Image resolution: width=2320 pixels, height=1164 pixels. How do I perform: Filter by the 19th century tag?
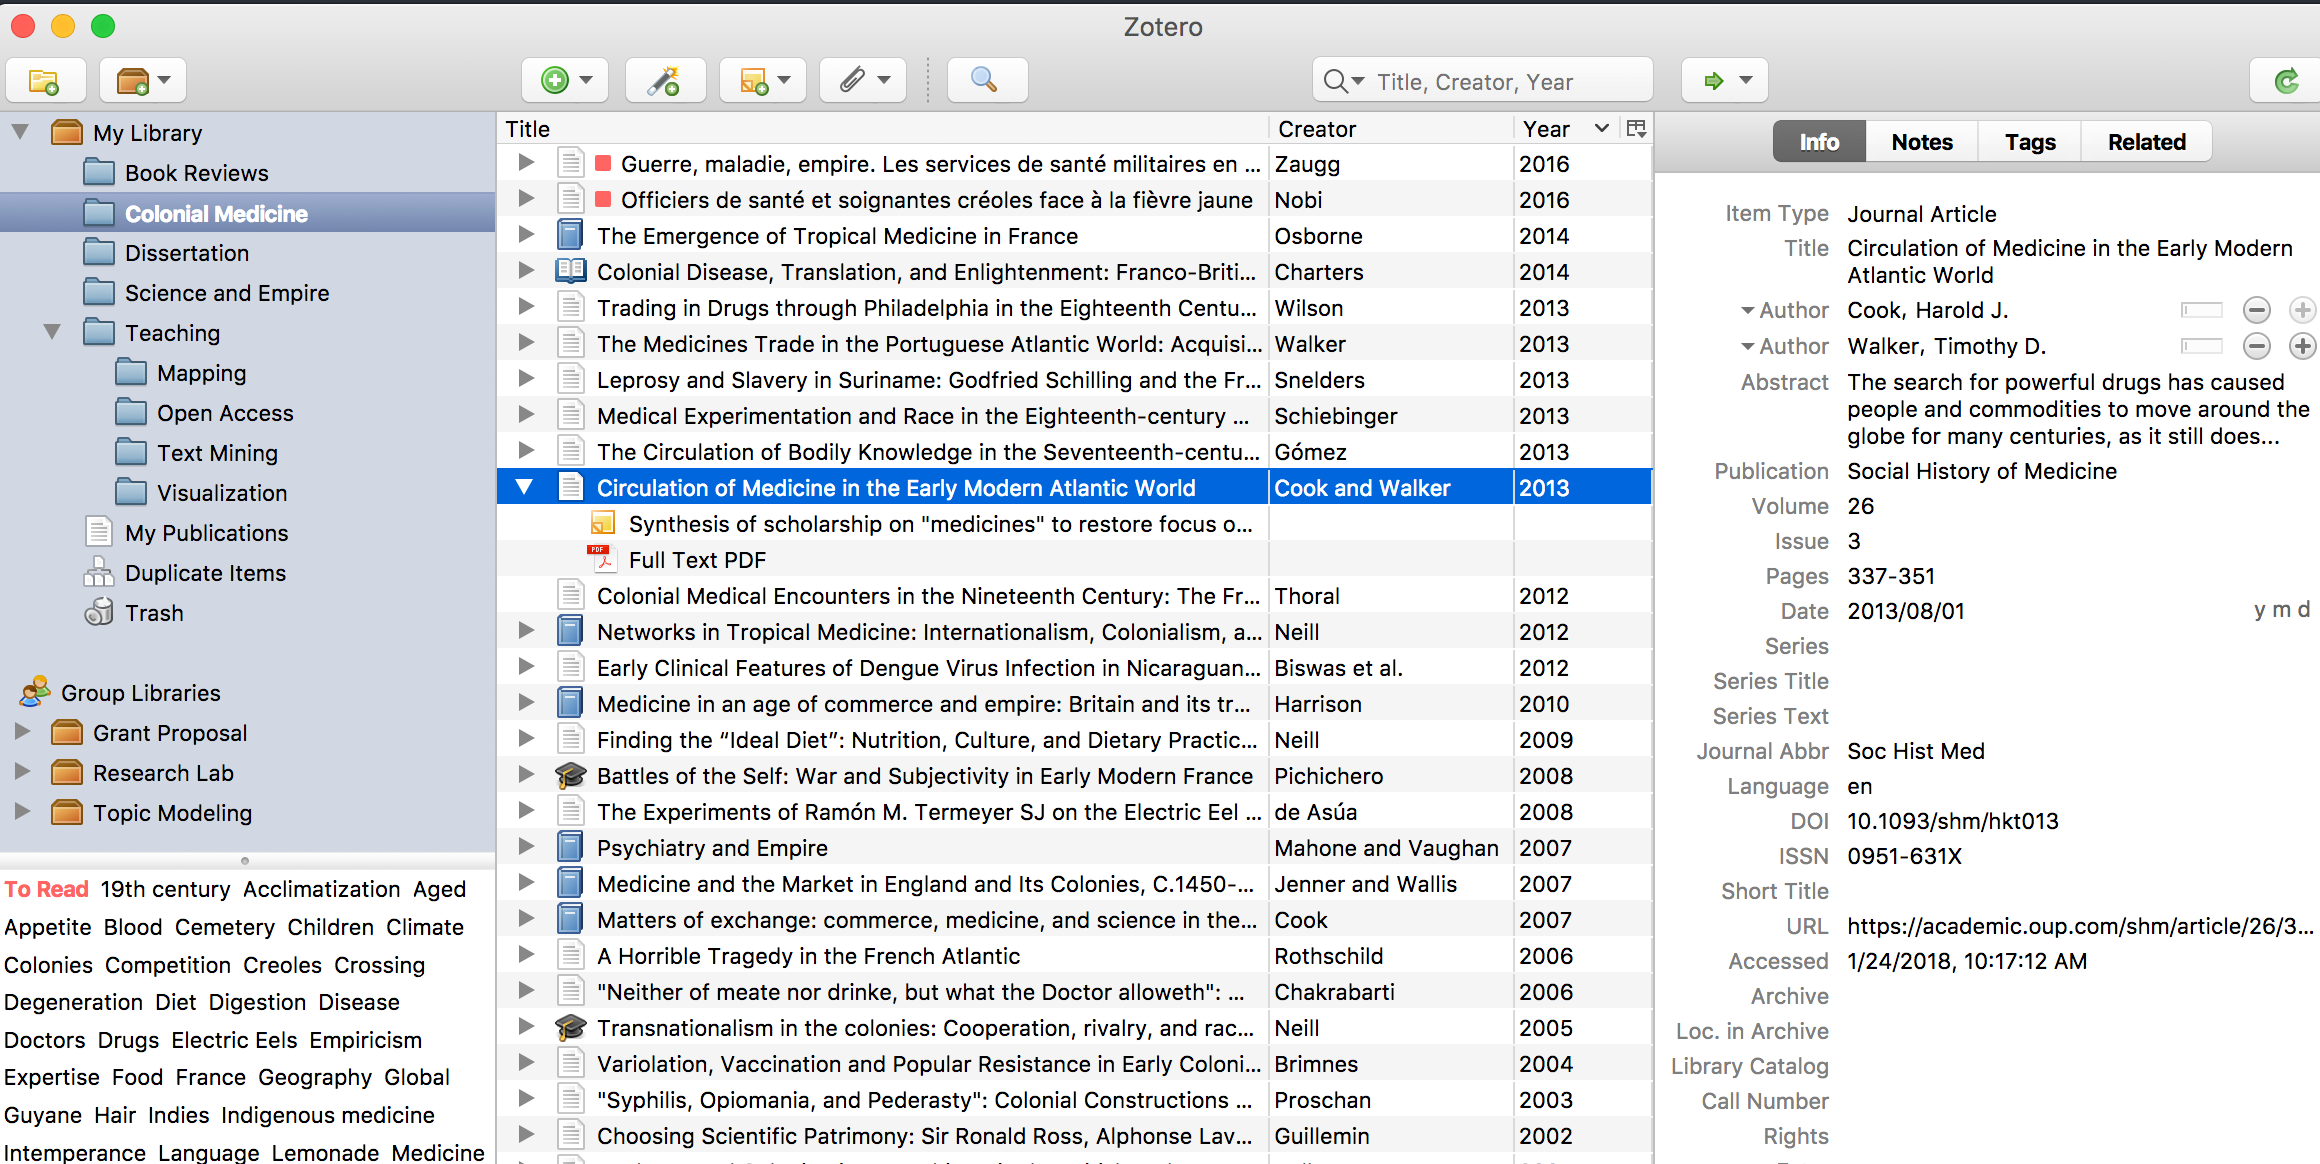[x=165, y=889]
